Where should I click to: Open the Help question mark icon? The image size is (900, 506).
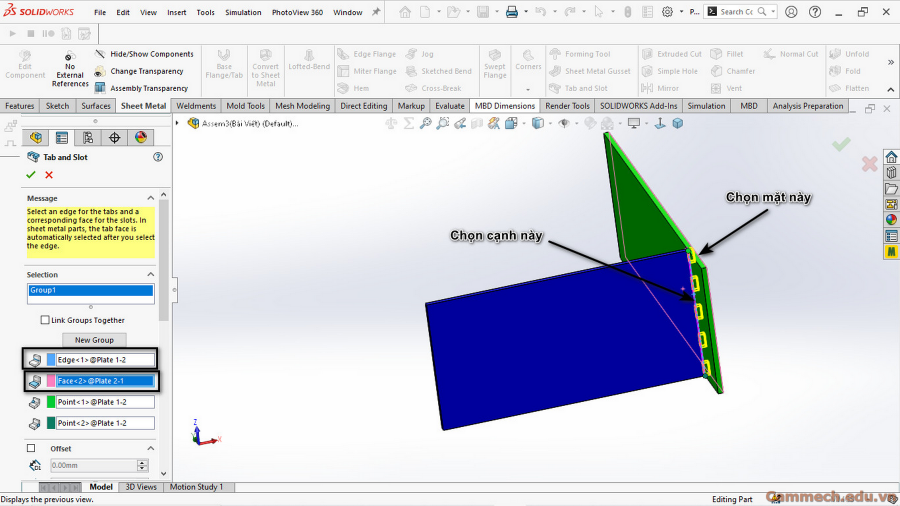pos(815,12)
